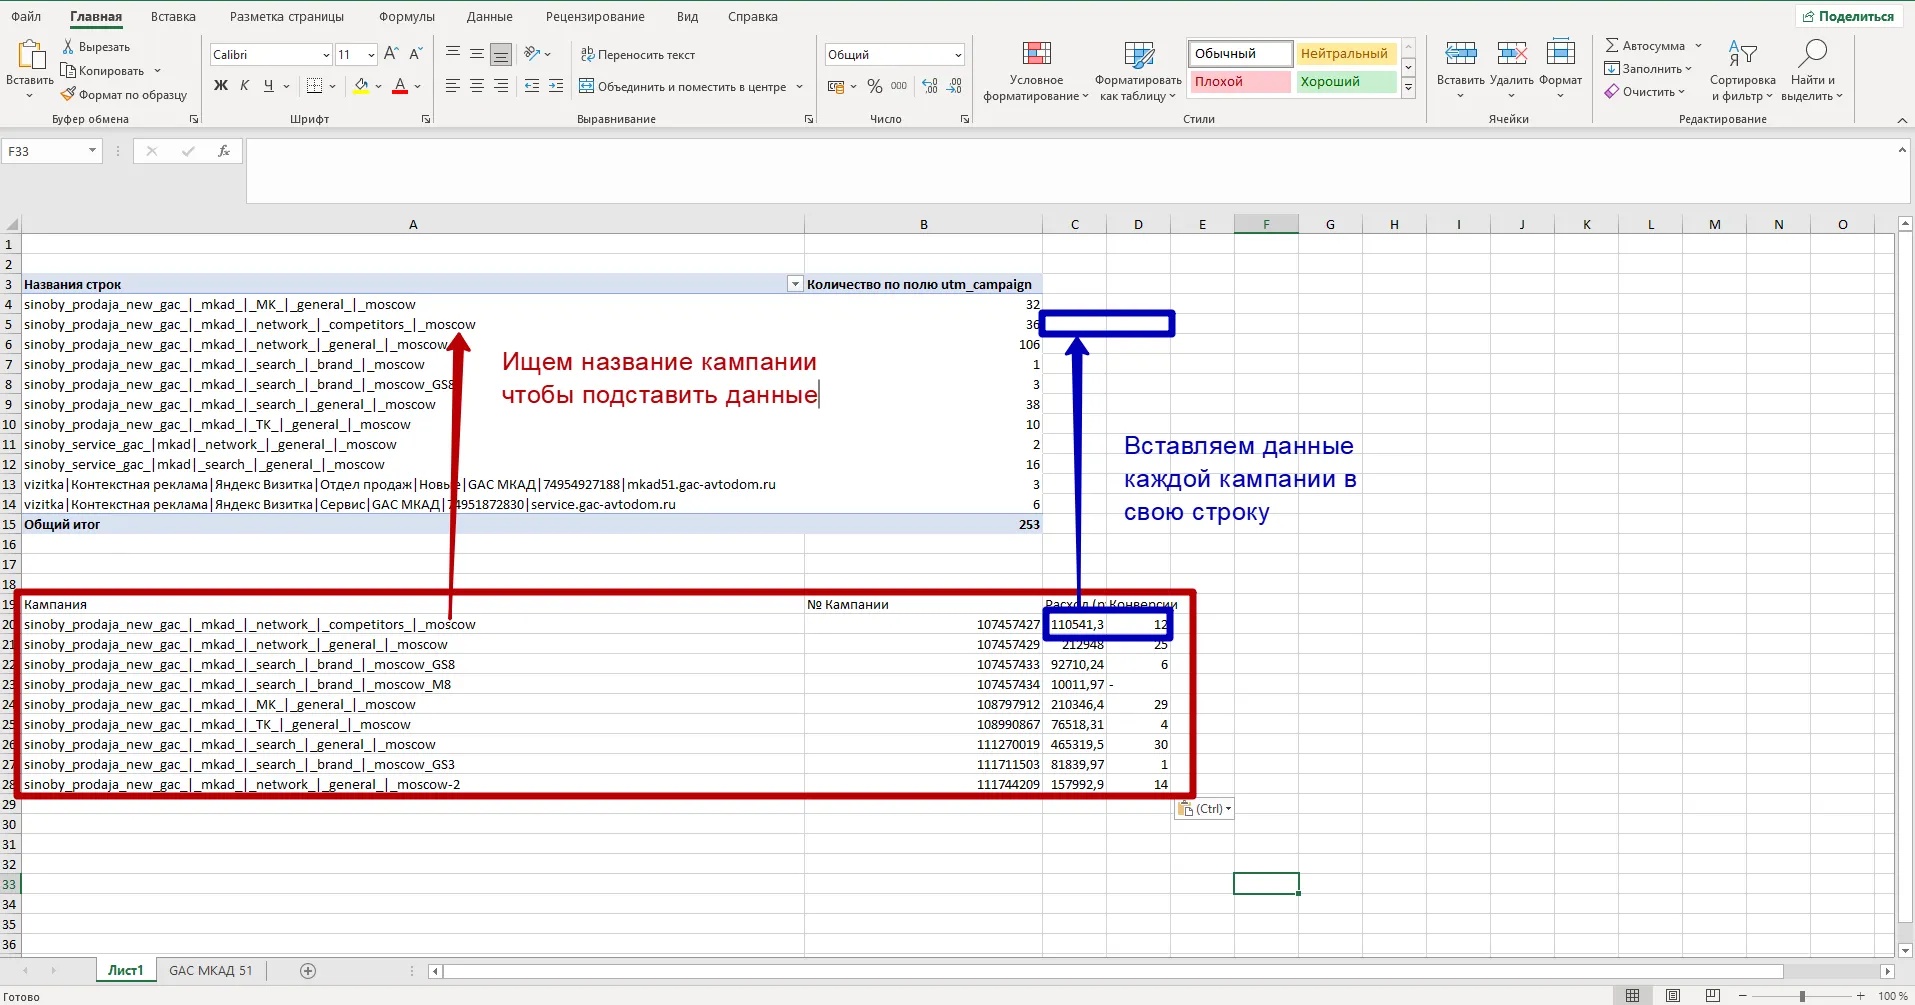The width and height of the screenshot is (1915, 1005).
Task: Open Conditional Formatting icon
Action: tap(1036, 54)
